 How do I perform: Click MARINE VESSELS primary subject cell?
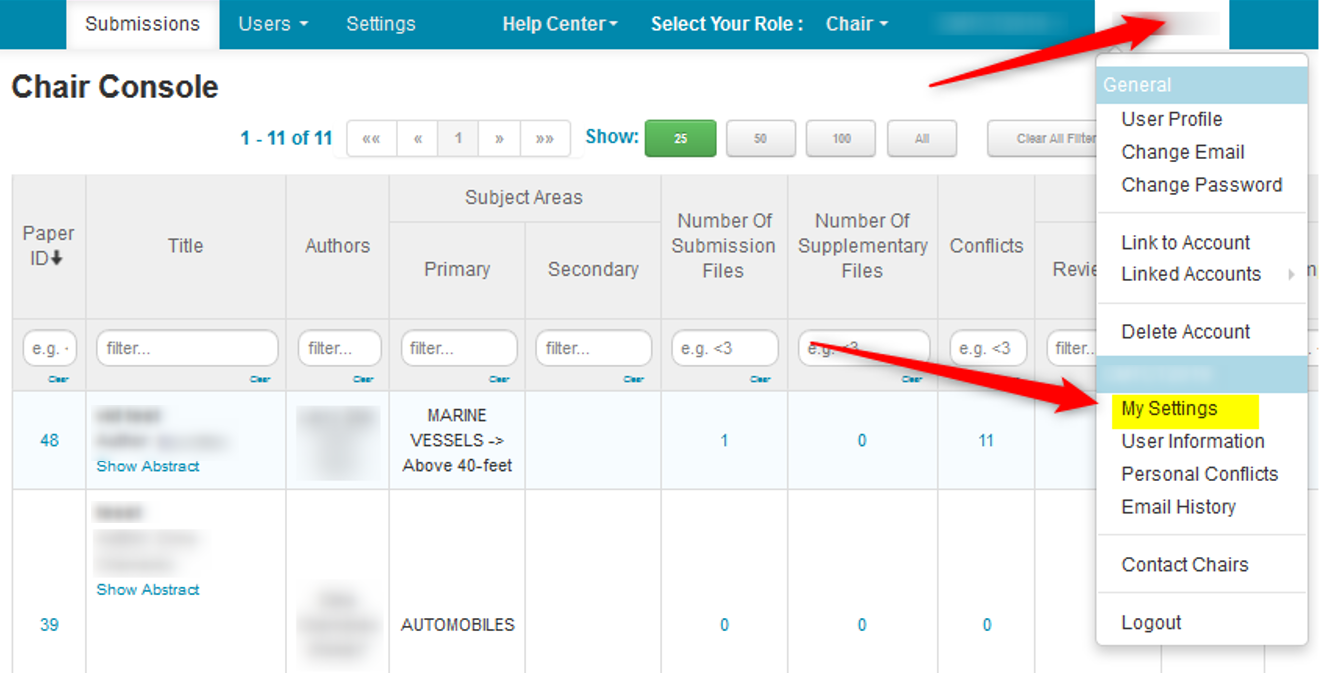[457, 441]
